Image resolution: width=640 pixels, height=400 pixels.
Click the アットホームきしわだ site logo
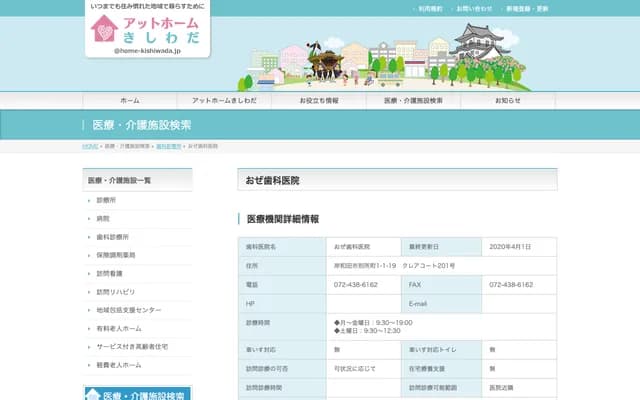point(148,31)
